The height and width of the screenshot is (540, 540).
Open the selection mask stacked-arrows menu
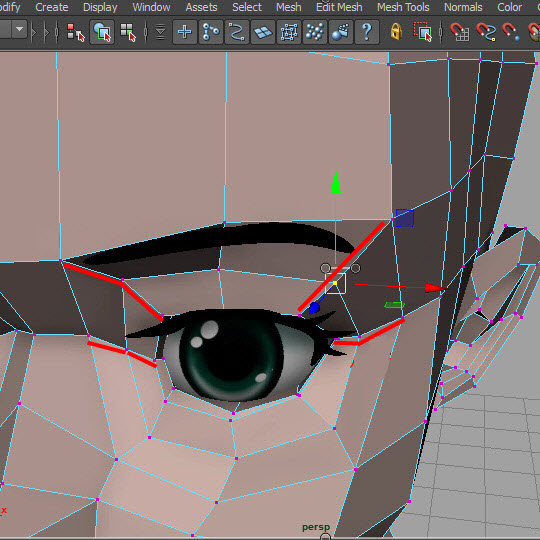pos(160,32)
